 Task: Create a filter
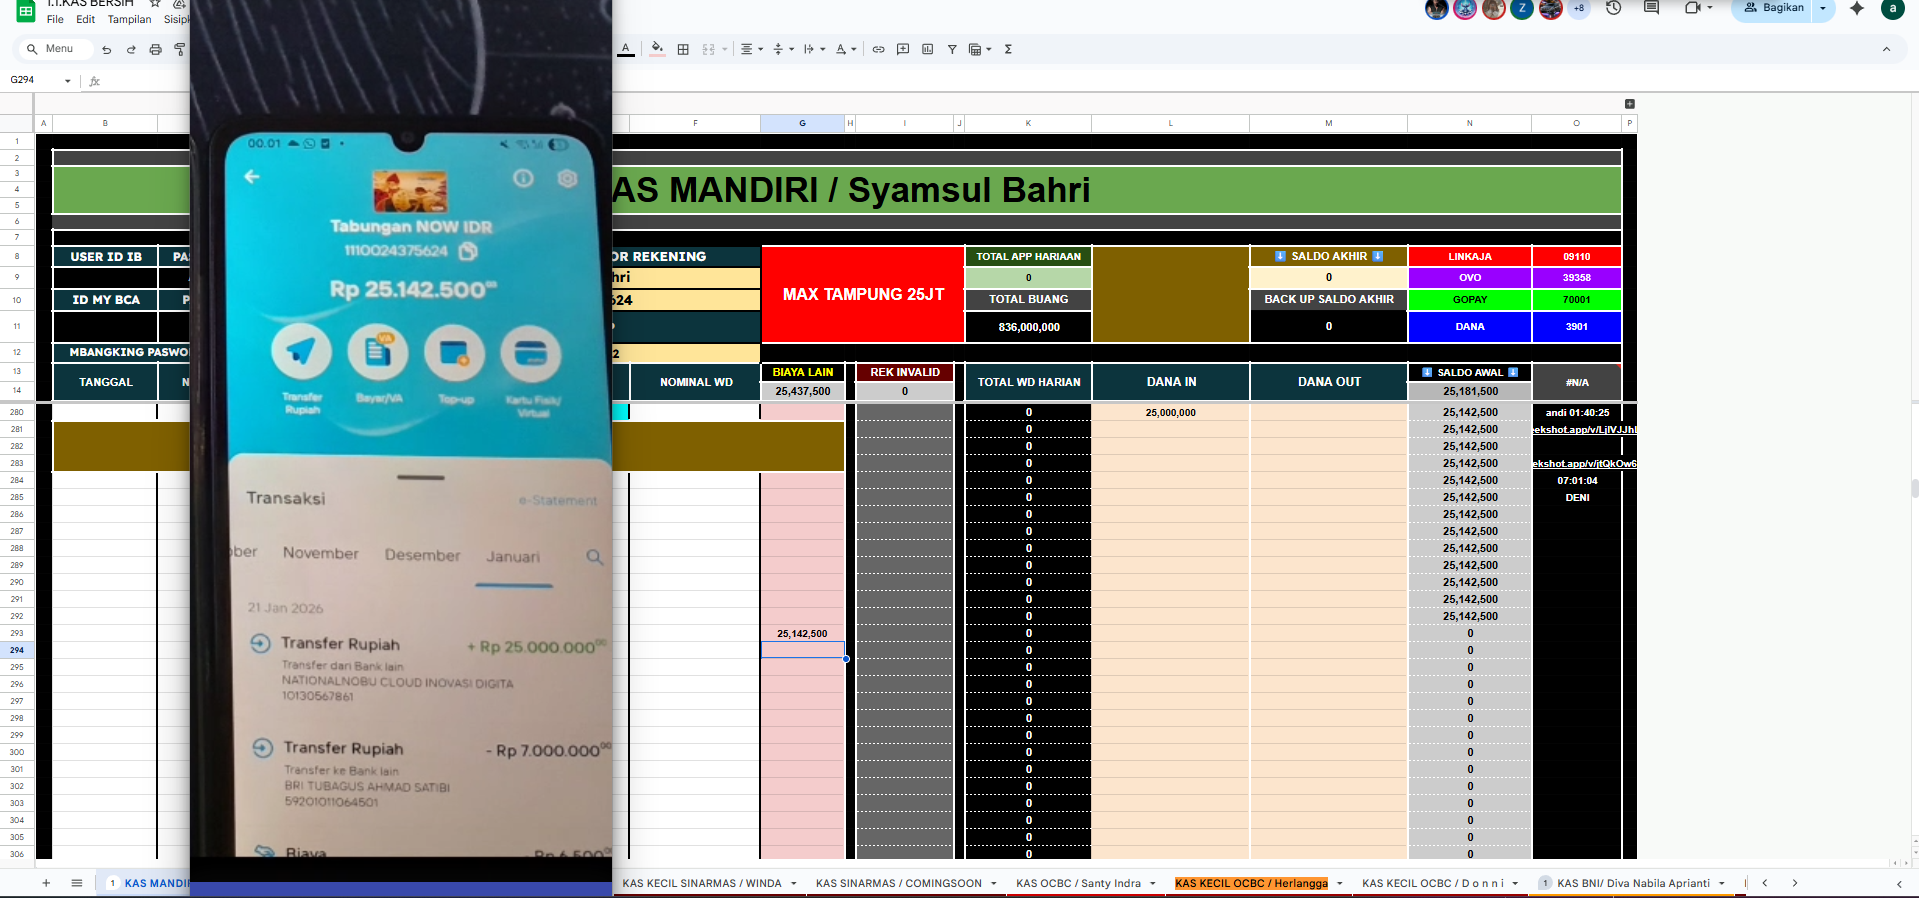pos(952,49)
